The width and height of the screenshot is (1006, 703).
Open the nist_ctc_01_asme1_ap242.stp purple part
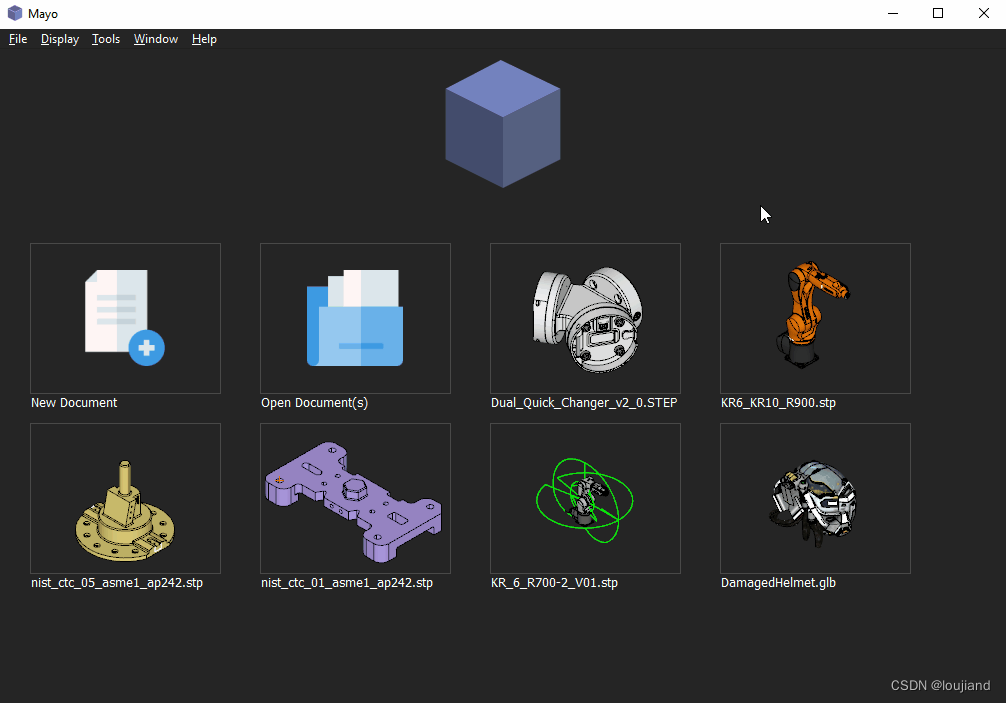[x=355, y=498]
